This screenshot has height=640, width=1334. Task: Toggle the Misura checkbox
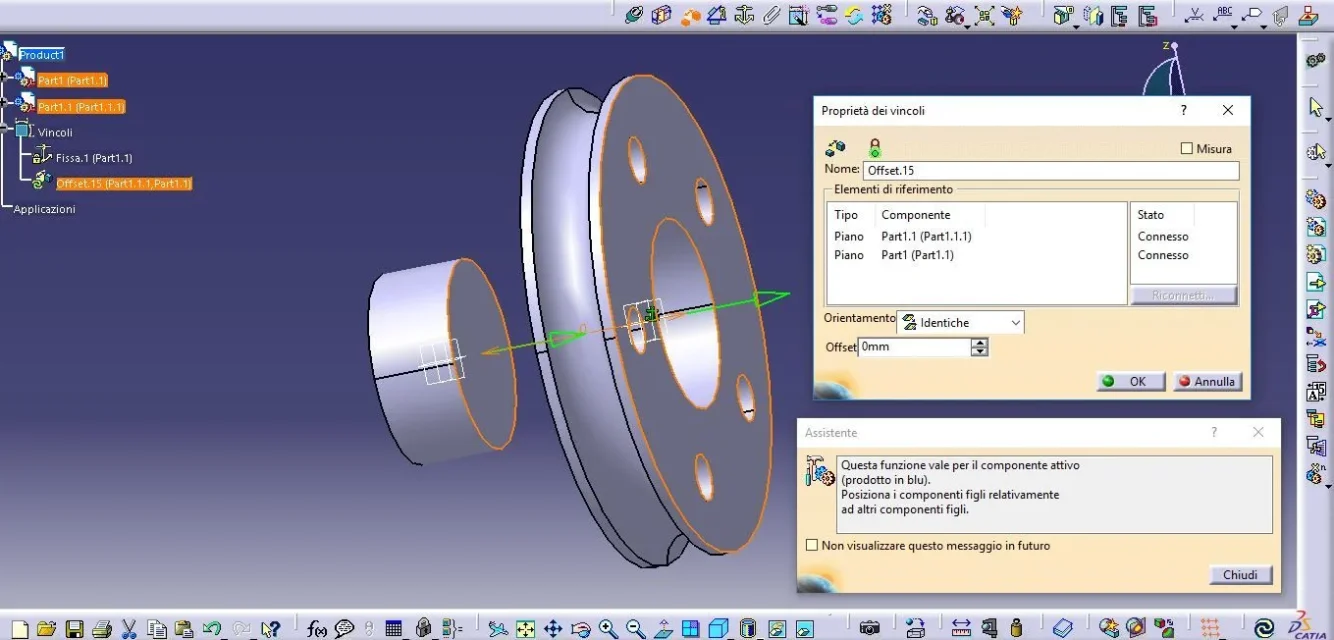[1186, 149]
